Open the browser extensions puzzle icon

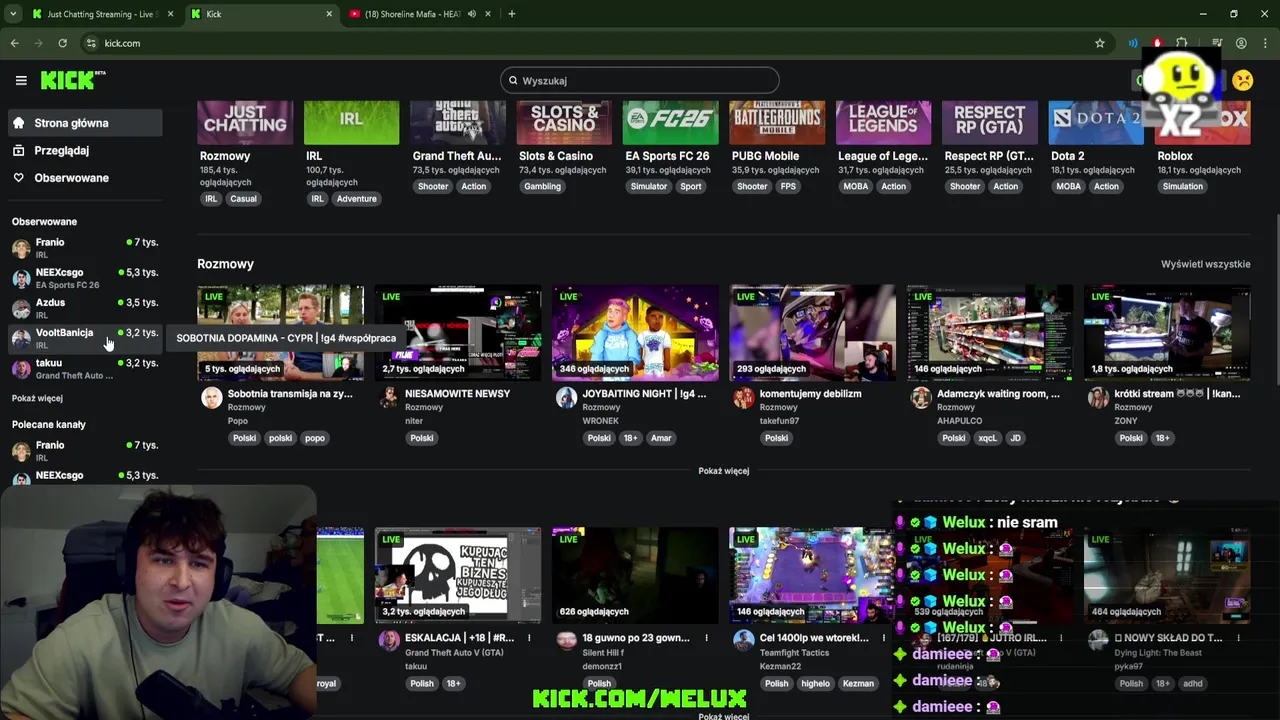click(1182, 43)
